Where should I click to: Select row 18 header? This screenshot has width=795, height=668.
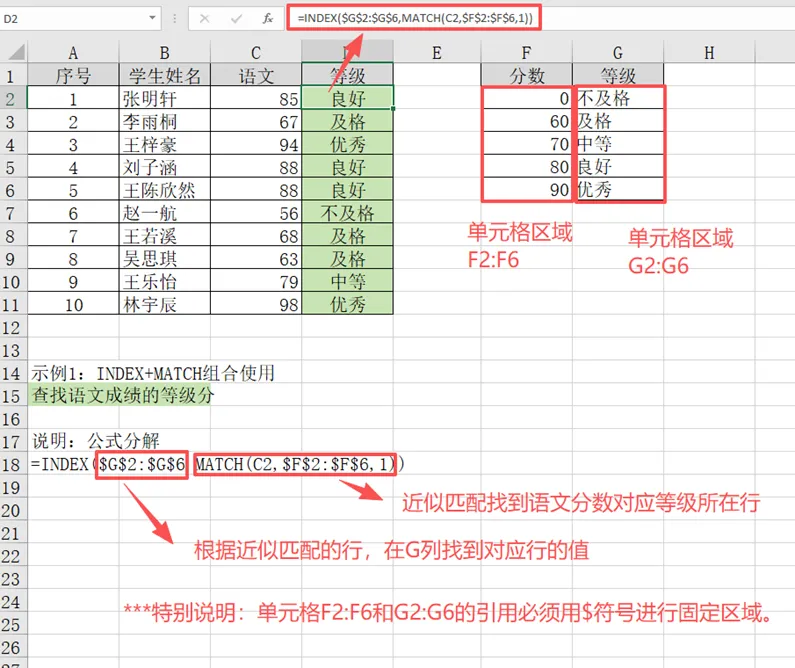[x=13, y=464]
